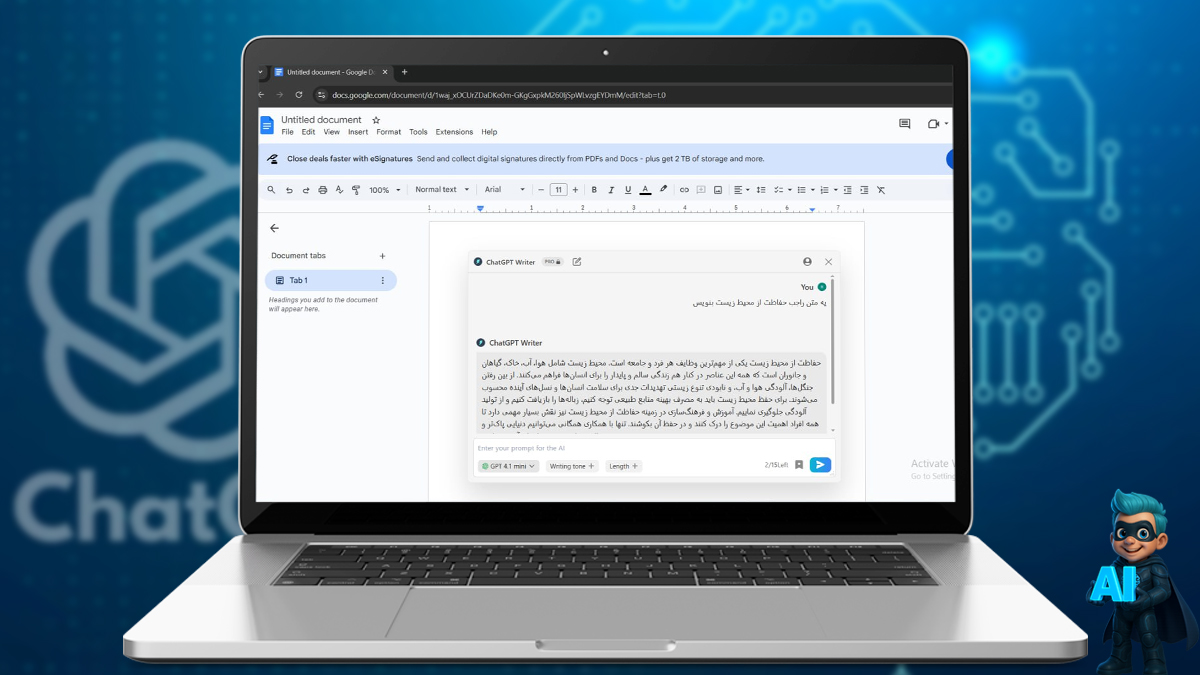This screenshot has height=675, width=1200.
Task: Collapse the document tabs with back arrow
Action: (x=274, y=228)
